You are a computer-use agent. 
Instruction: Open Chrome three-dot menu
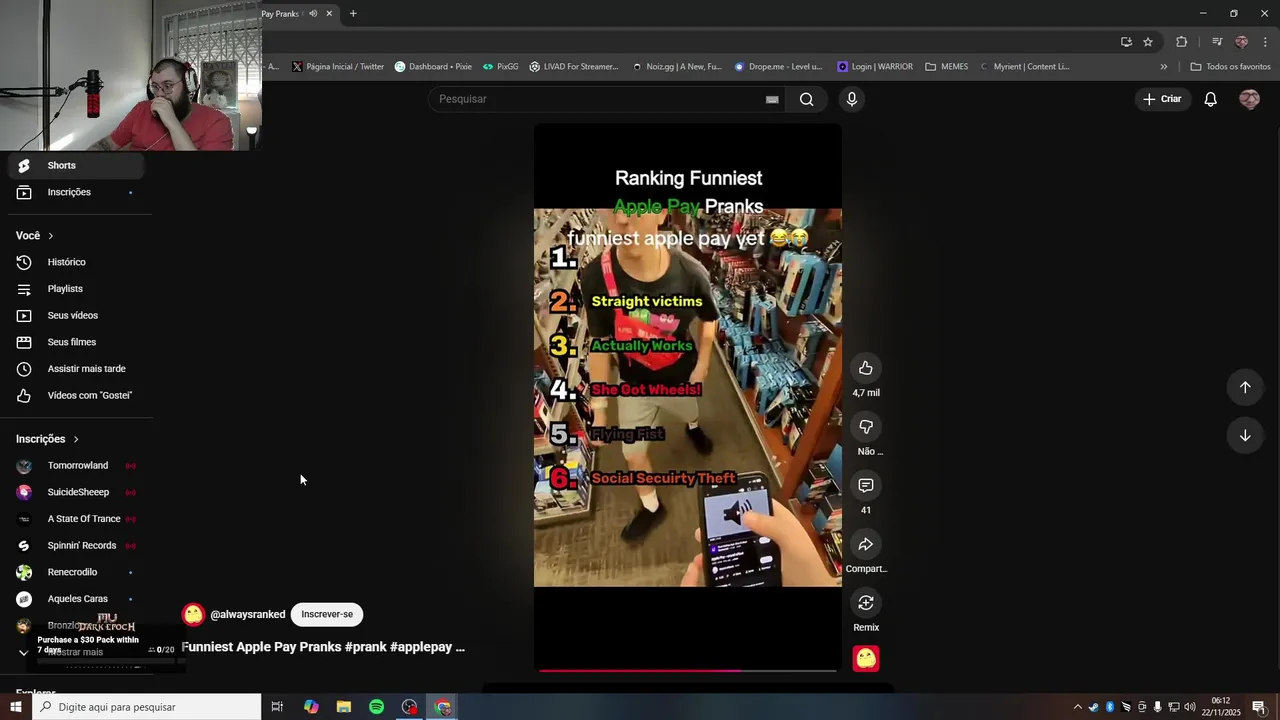[x=1265, y=42]
